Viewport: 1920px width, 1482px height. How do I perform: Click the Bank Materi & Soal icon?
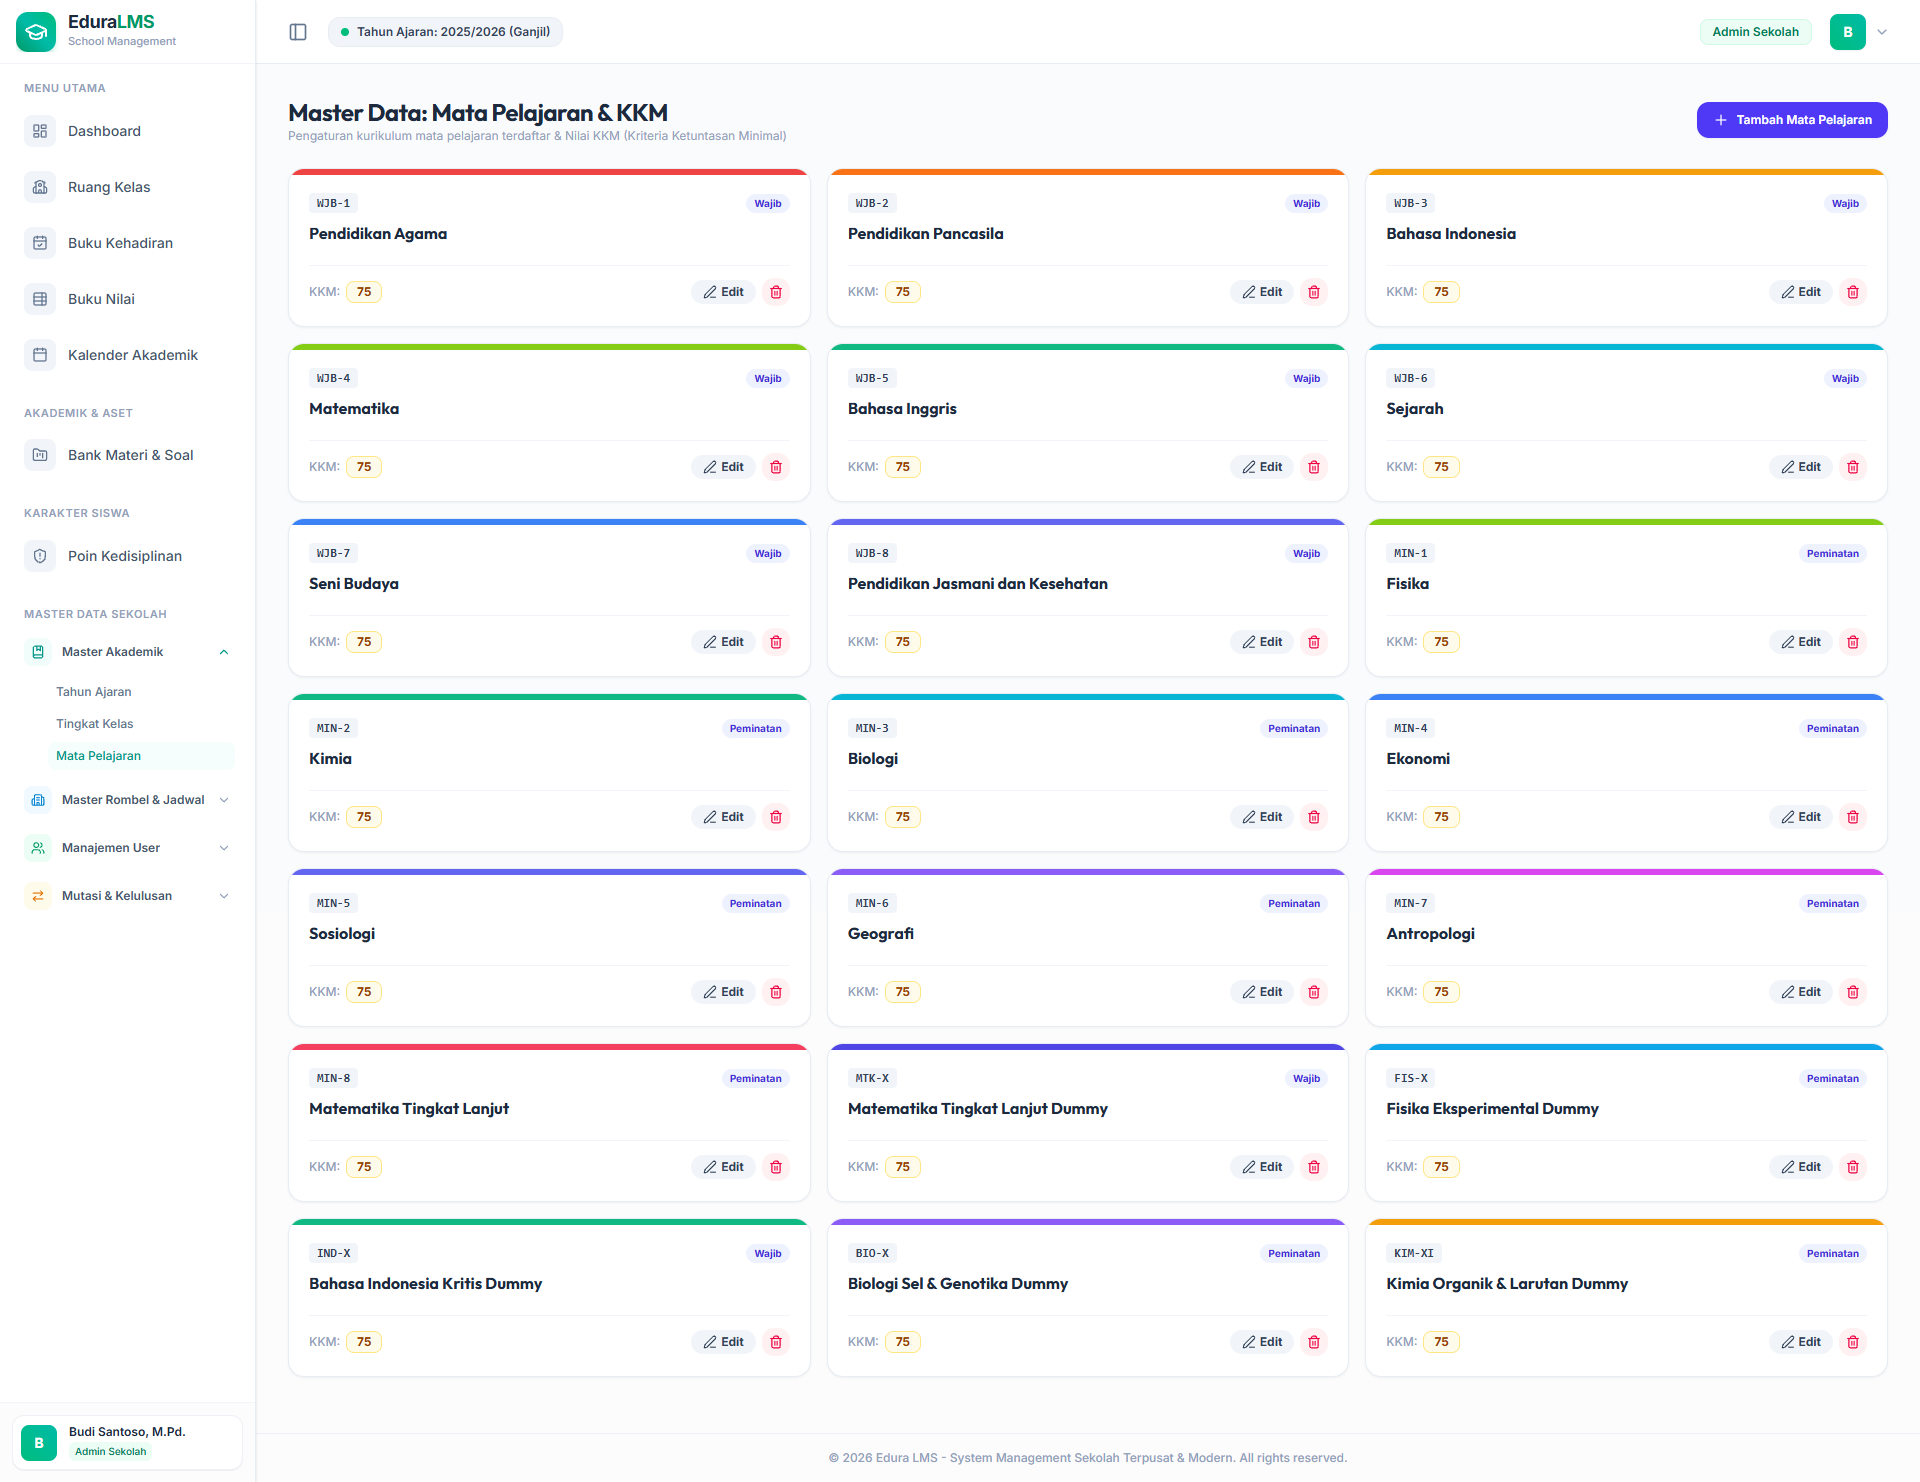[x=40, y=455]
